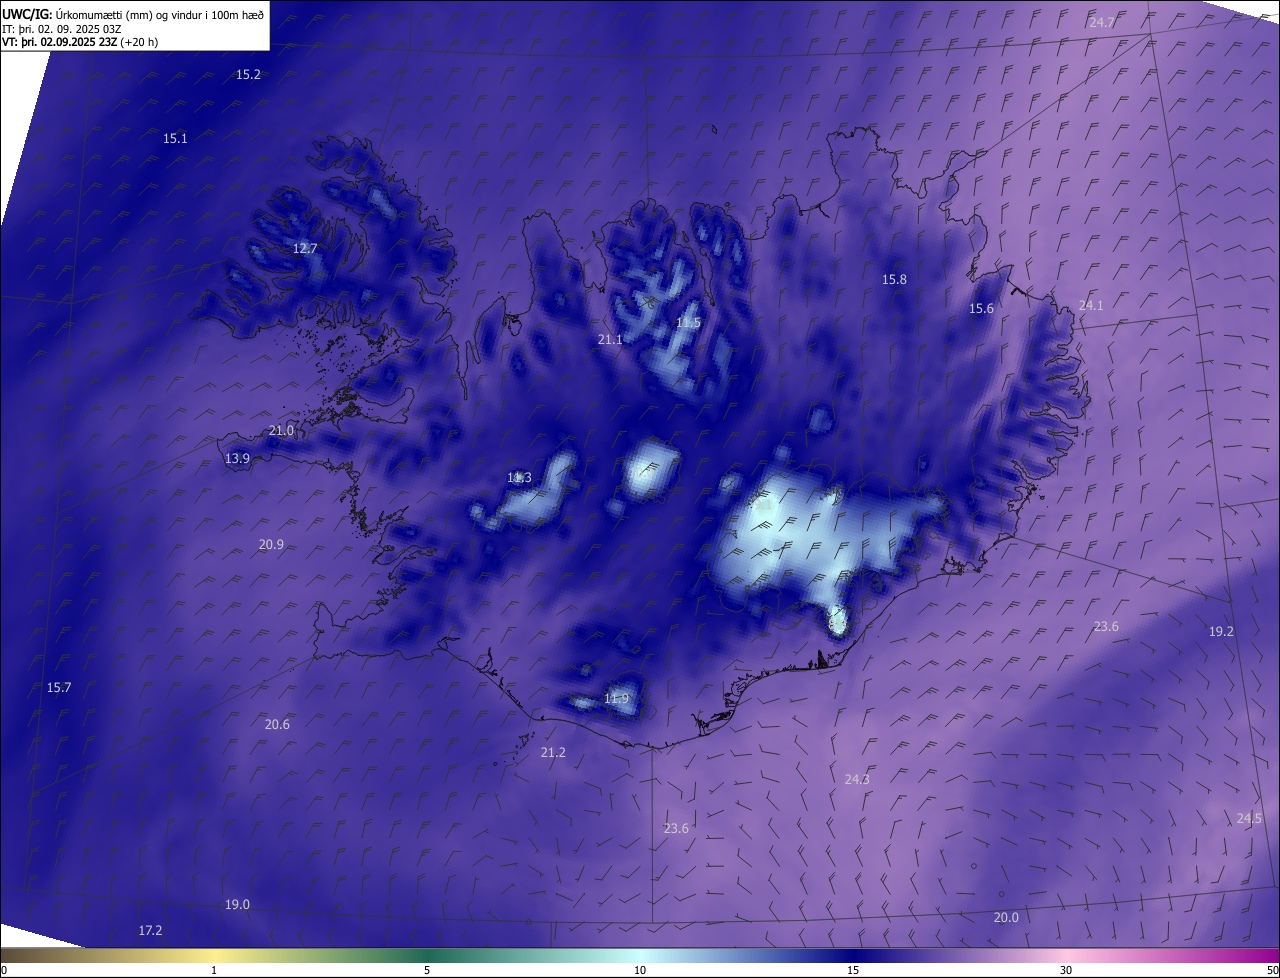Click the 21.1 value label

click(x=610, y=340)
